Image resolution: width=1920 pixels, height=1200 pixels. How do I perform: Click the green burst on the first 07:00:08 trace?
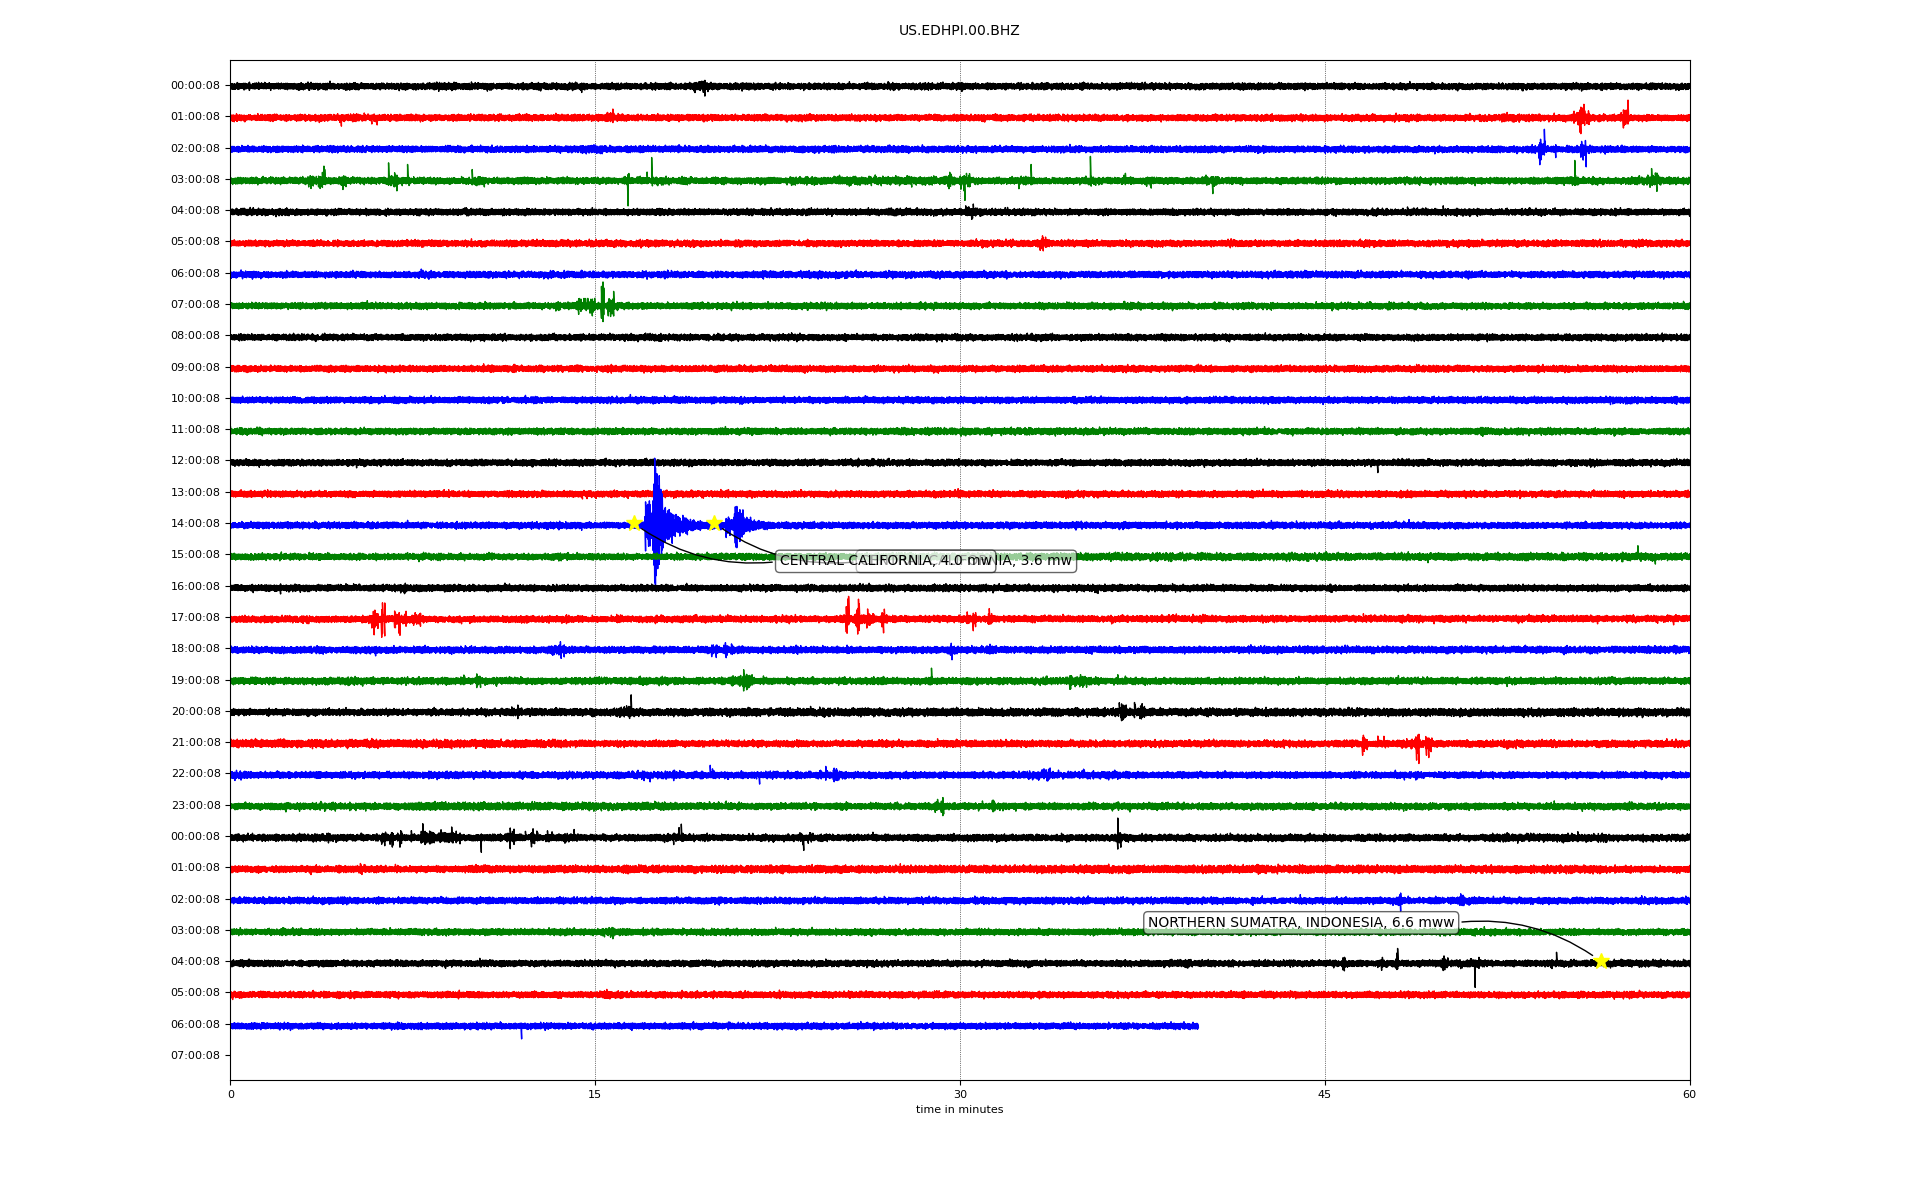[x=601, y=304]
